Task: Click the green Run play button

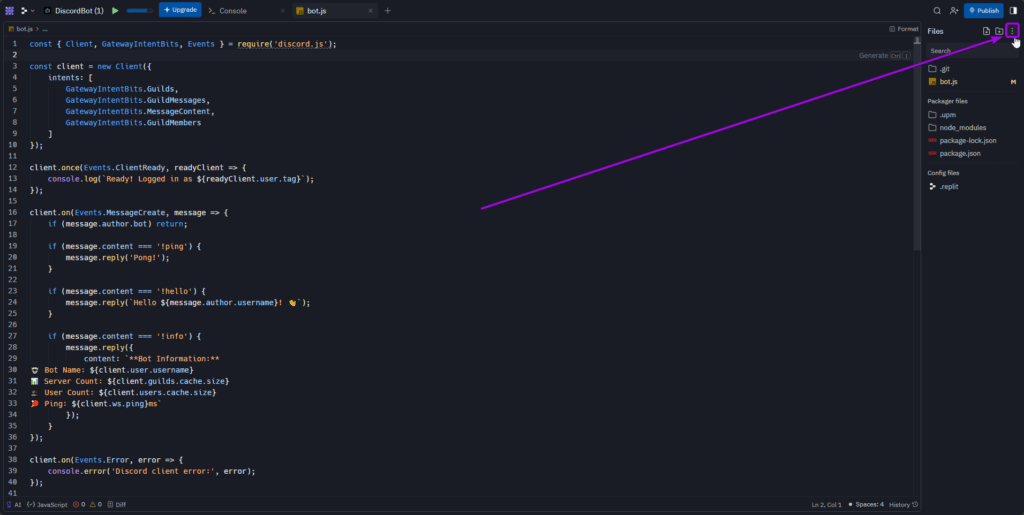Action: pyautogui.click(x=115, y=10)
